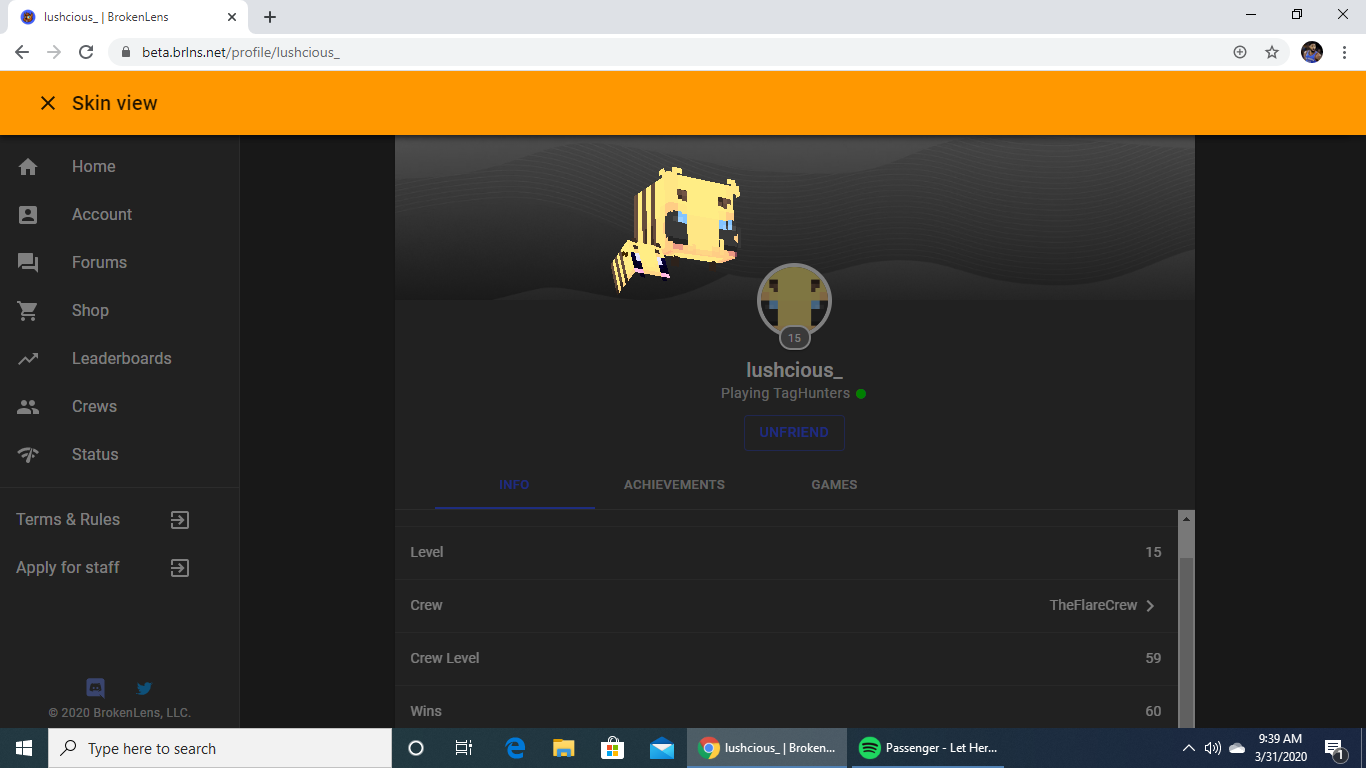Image resolution: width=1366 pixels, height=768 pixels.
Task: Open the Crews sidebar link
Action: (x=119, y=407)
